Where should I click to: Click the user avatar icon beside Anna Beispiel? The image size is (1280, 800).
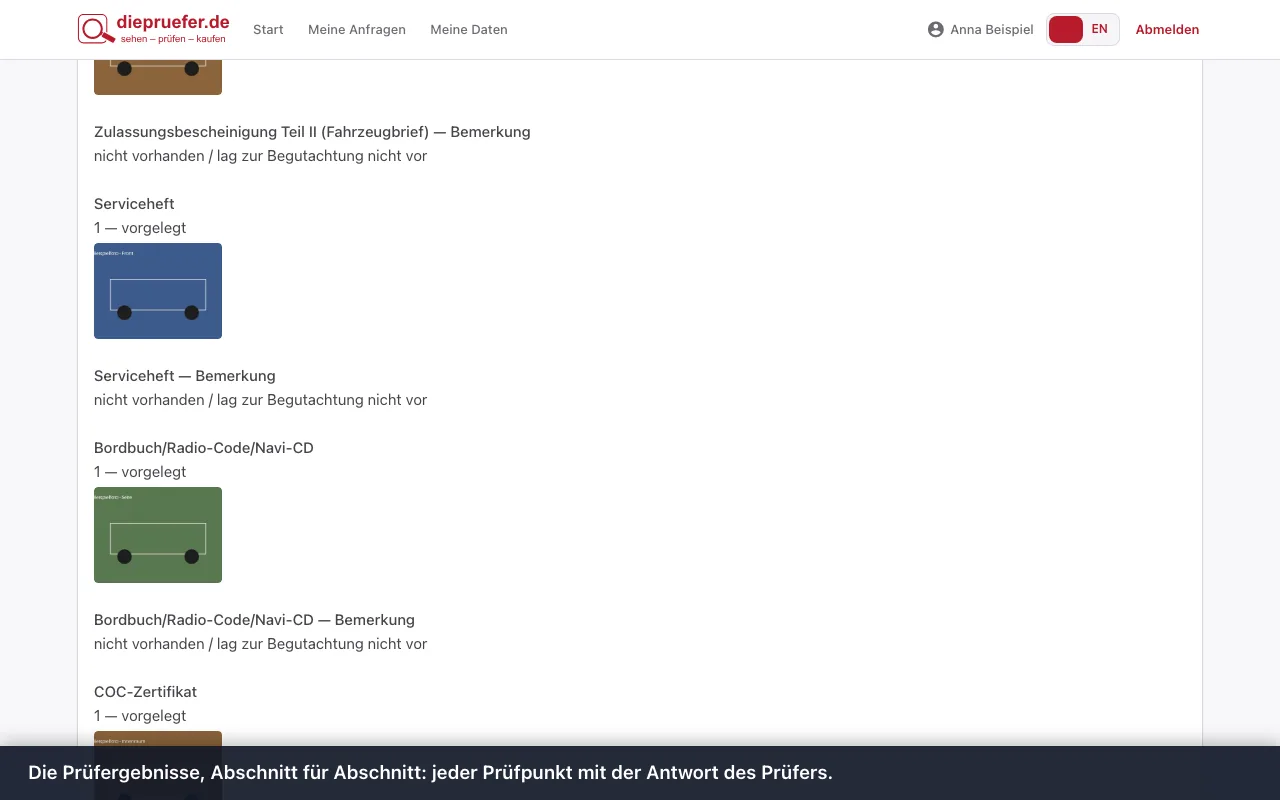tap(936, 30)
